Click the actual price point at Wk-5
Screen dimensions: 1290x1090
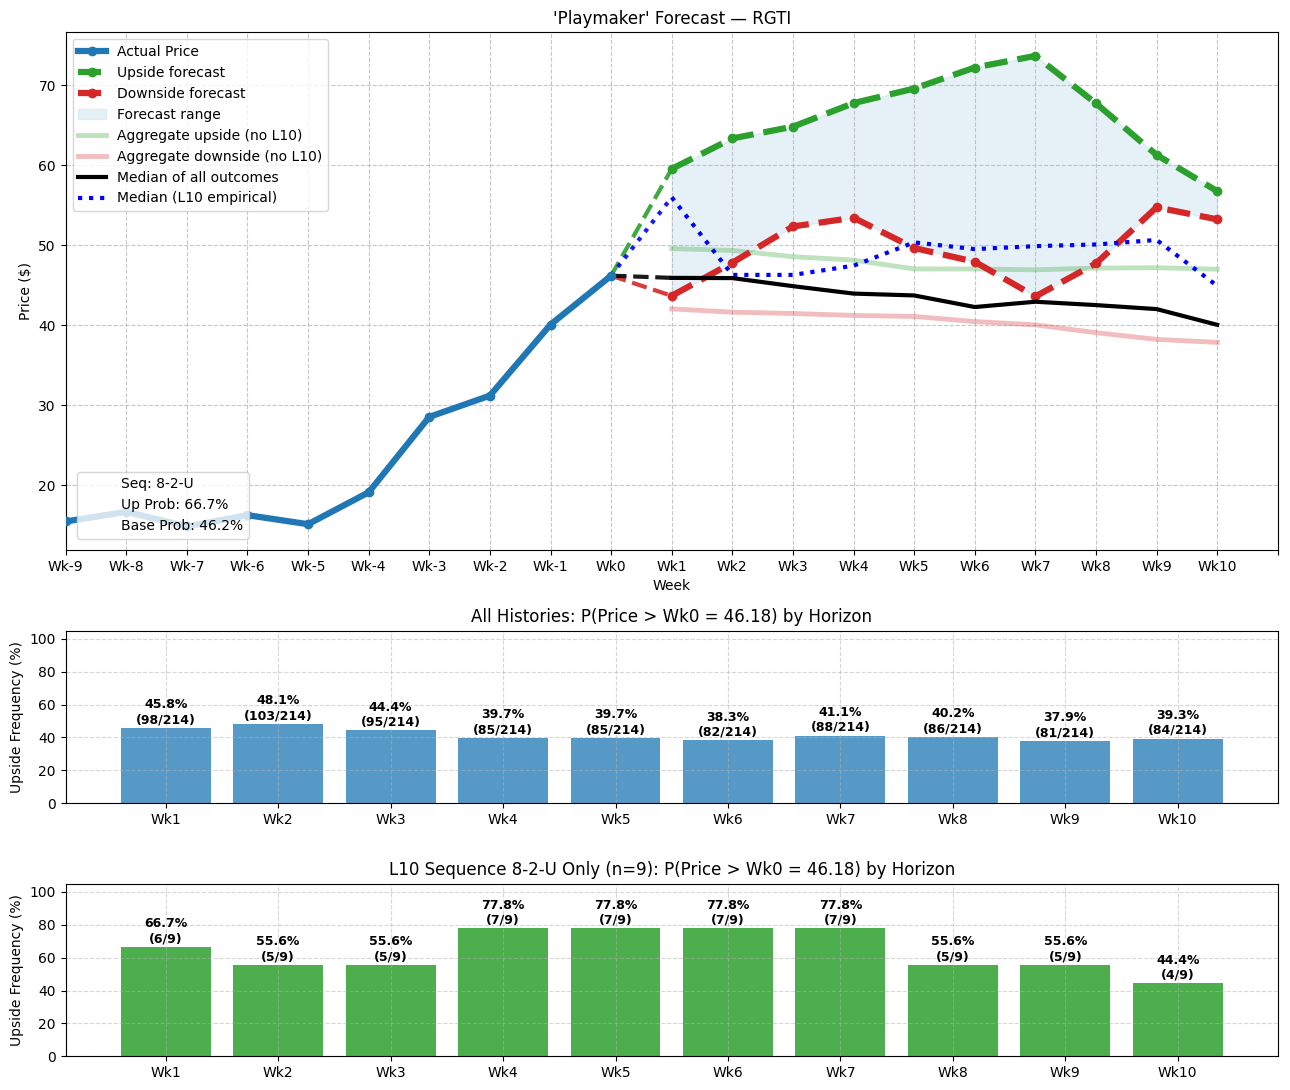tap(308, 524)
